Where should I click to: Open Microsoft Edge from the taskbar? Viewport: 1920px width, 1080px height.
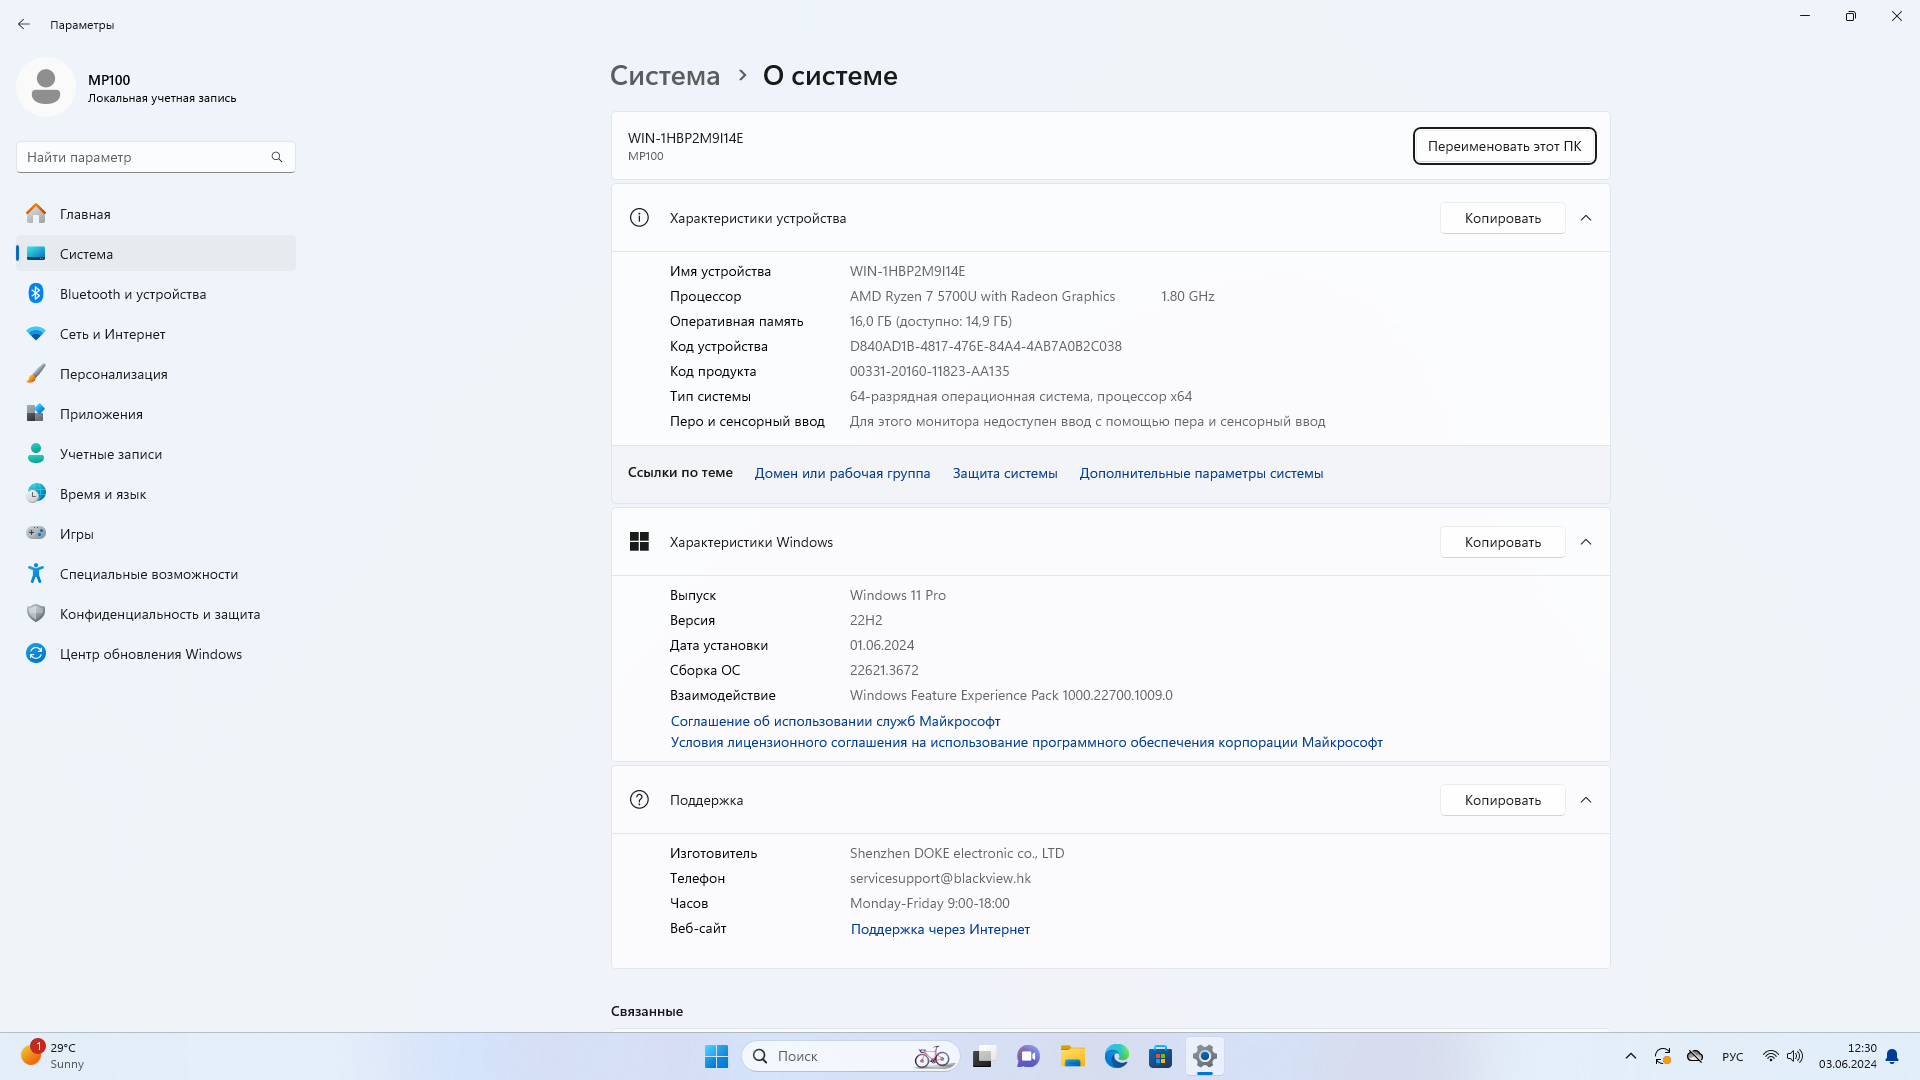[1116, 1056]
